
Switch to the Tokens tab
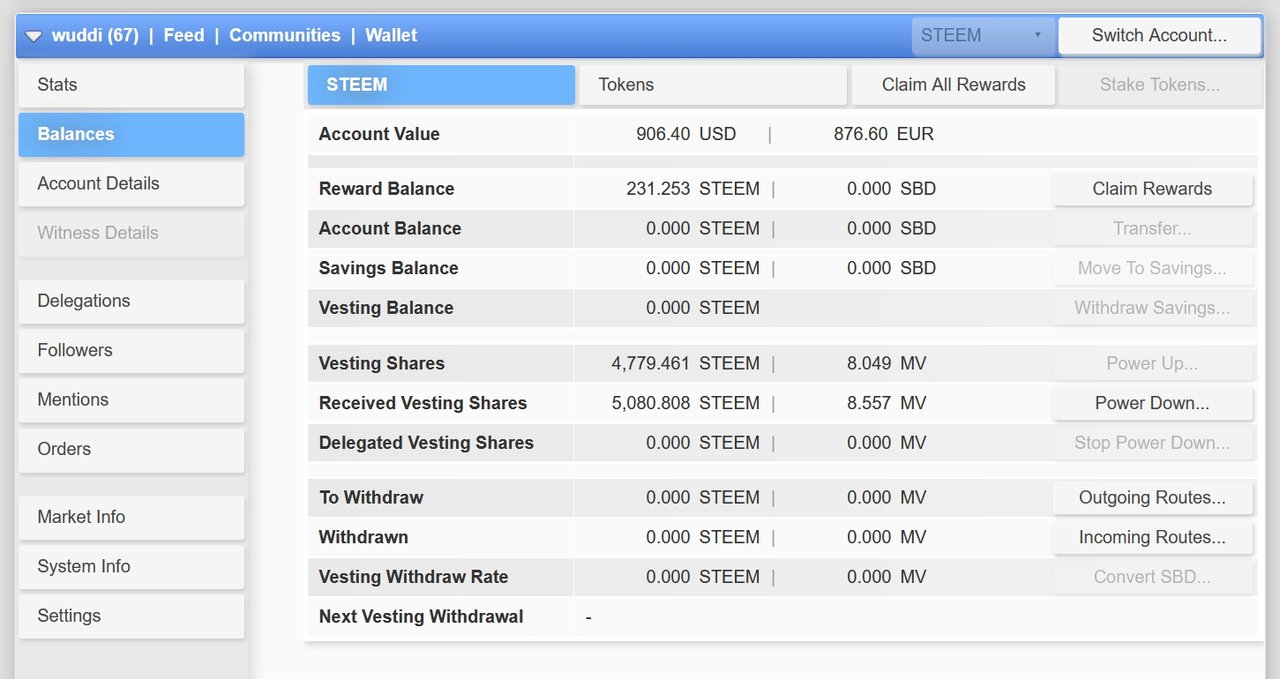[713, 85]
